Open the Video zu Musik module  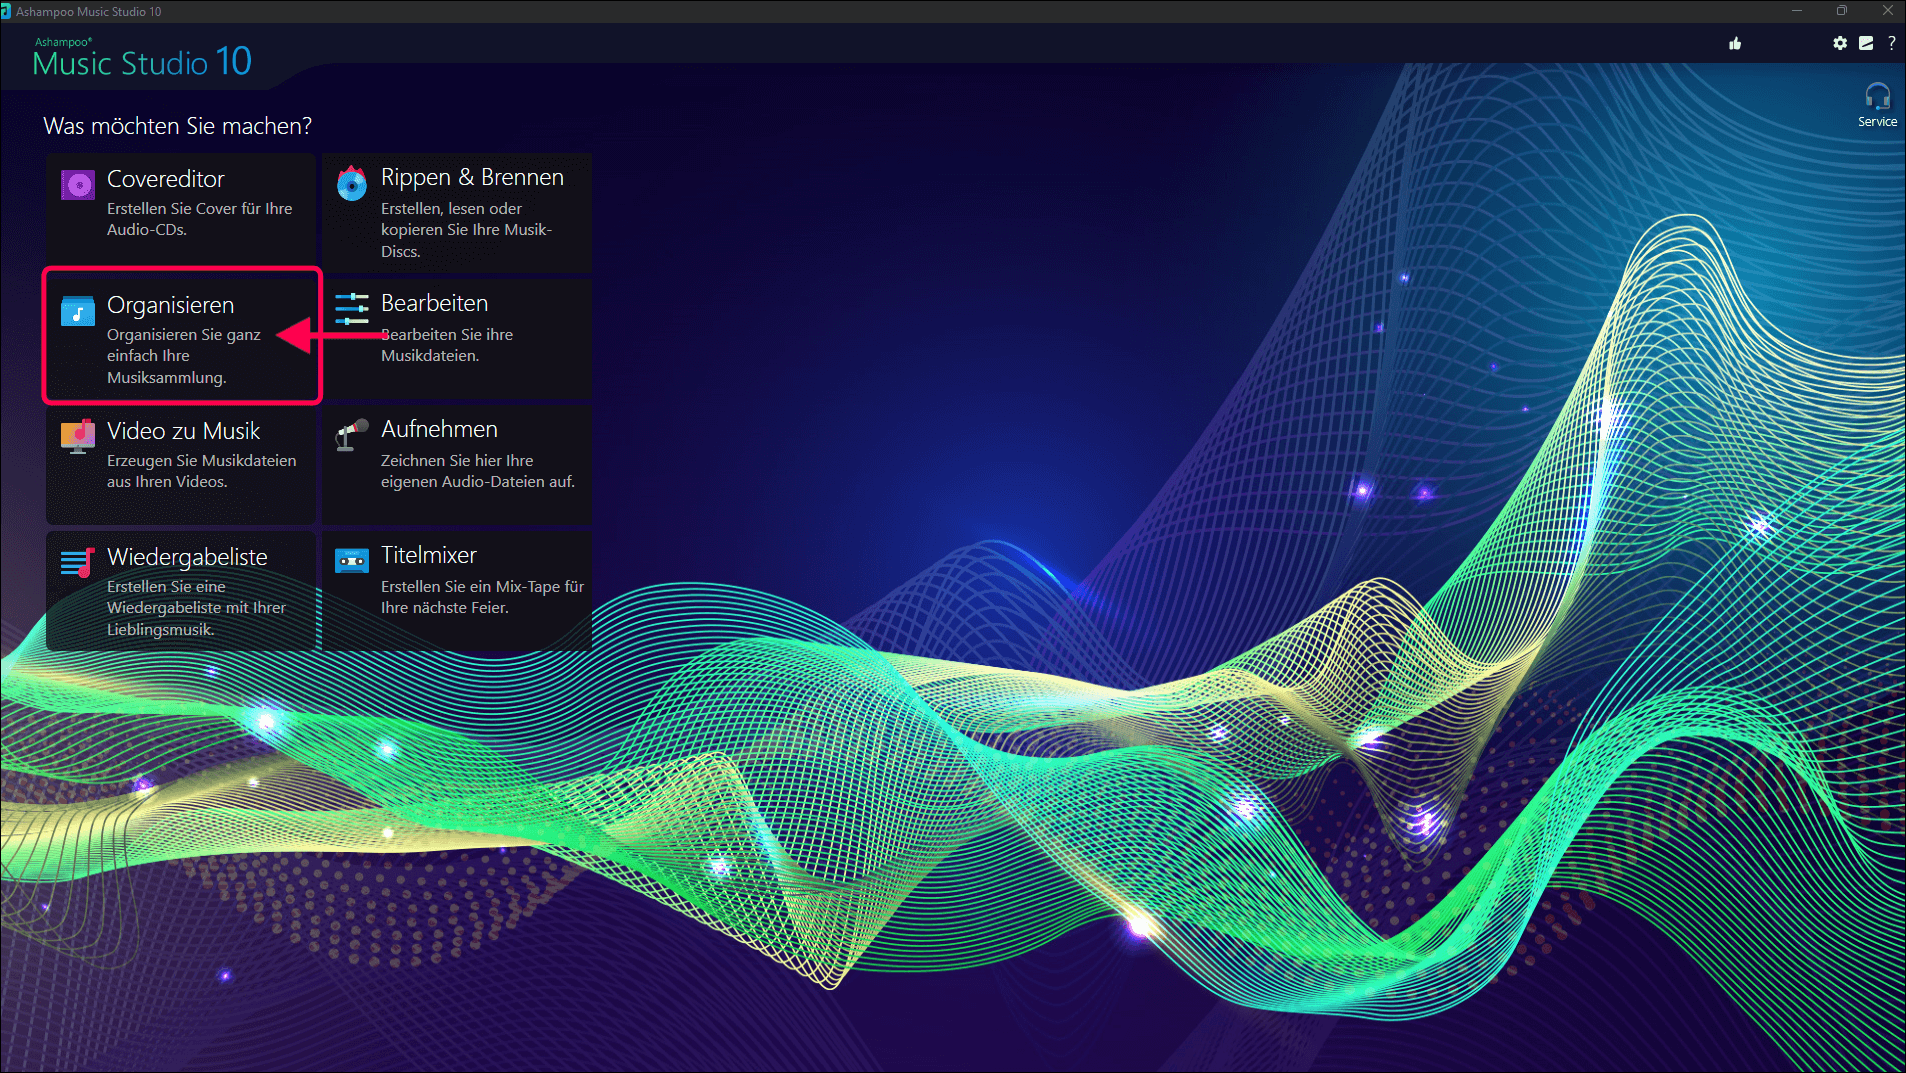point(181,465)
